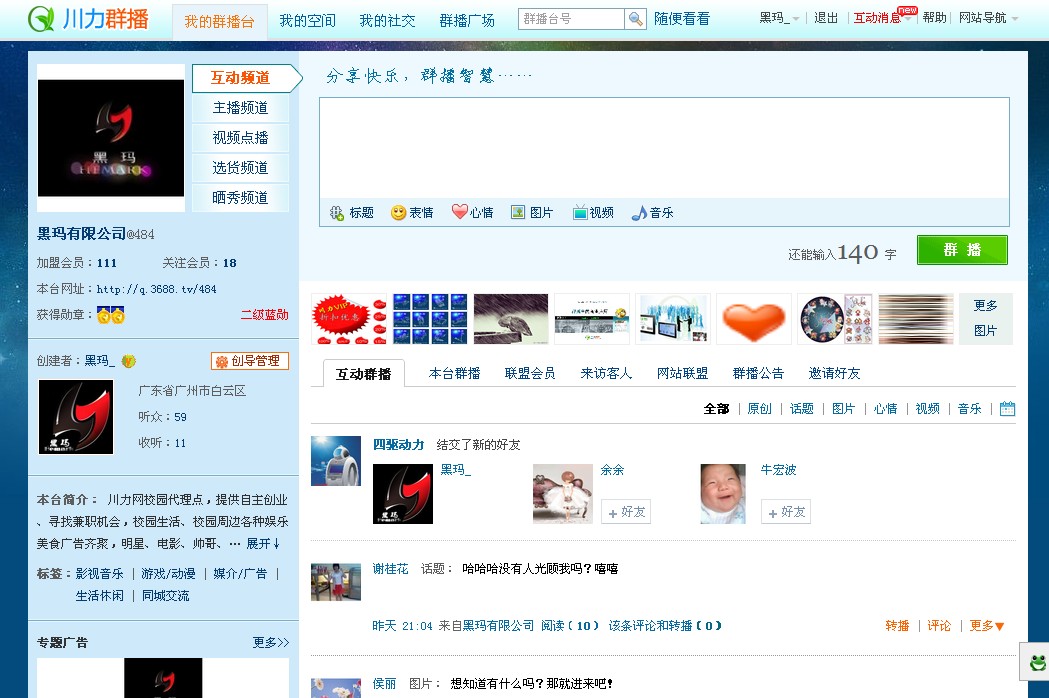Insert a title using 标题 icon

pos(352,213)
